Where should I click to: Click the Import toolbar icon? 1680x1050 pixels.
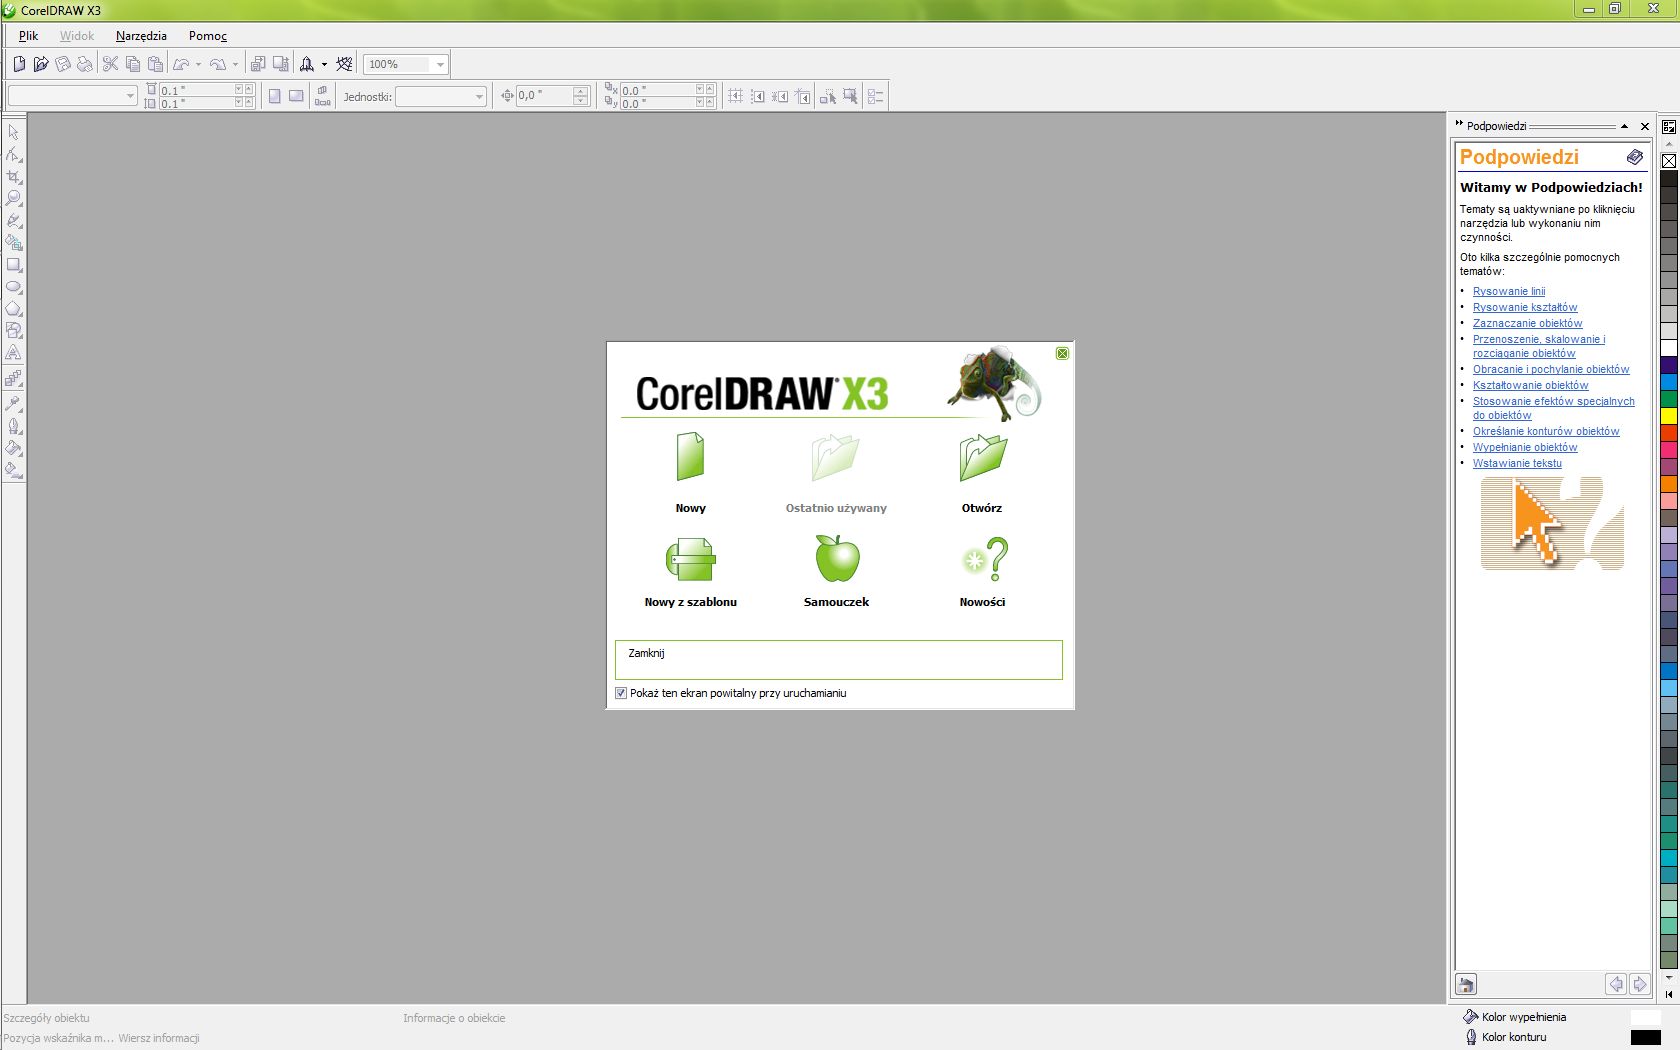tap(258, 64)
